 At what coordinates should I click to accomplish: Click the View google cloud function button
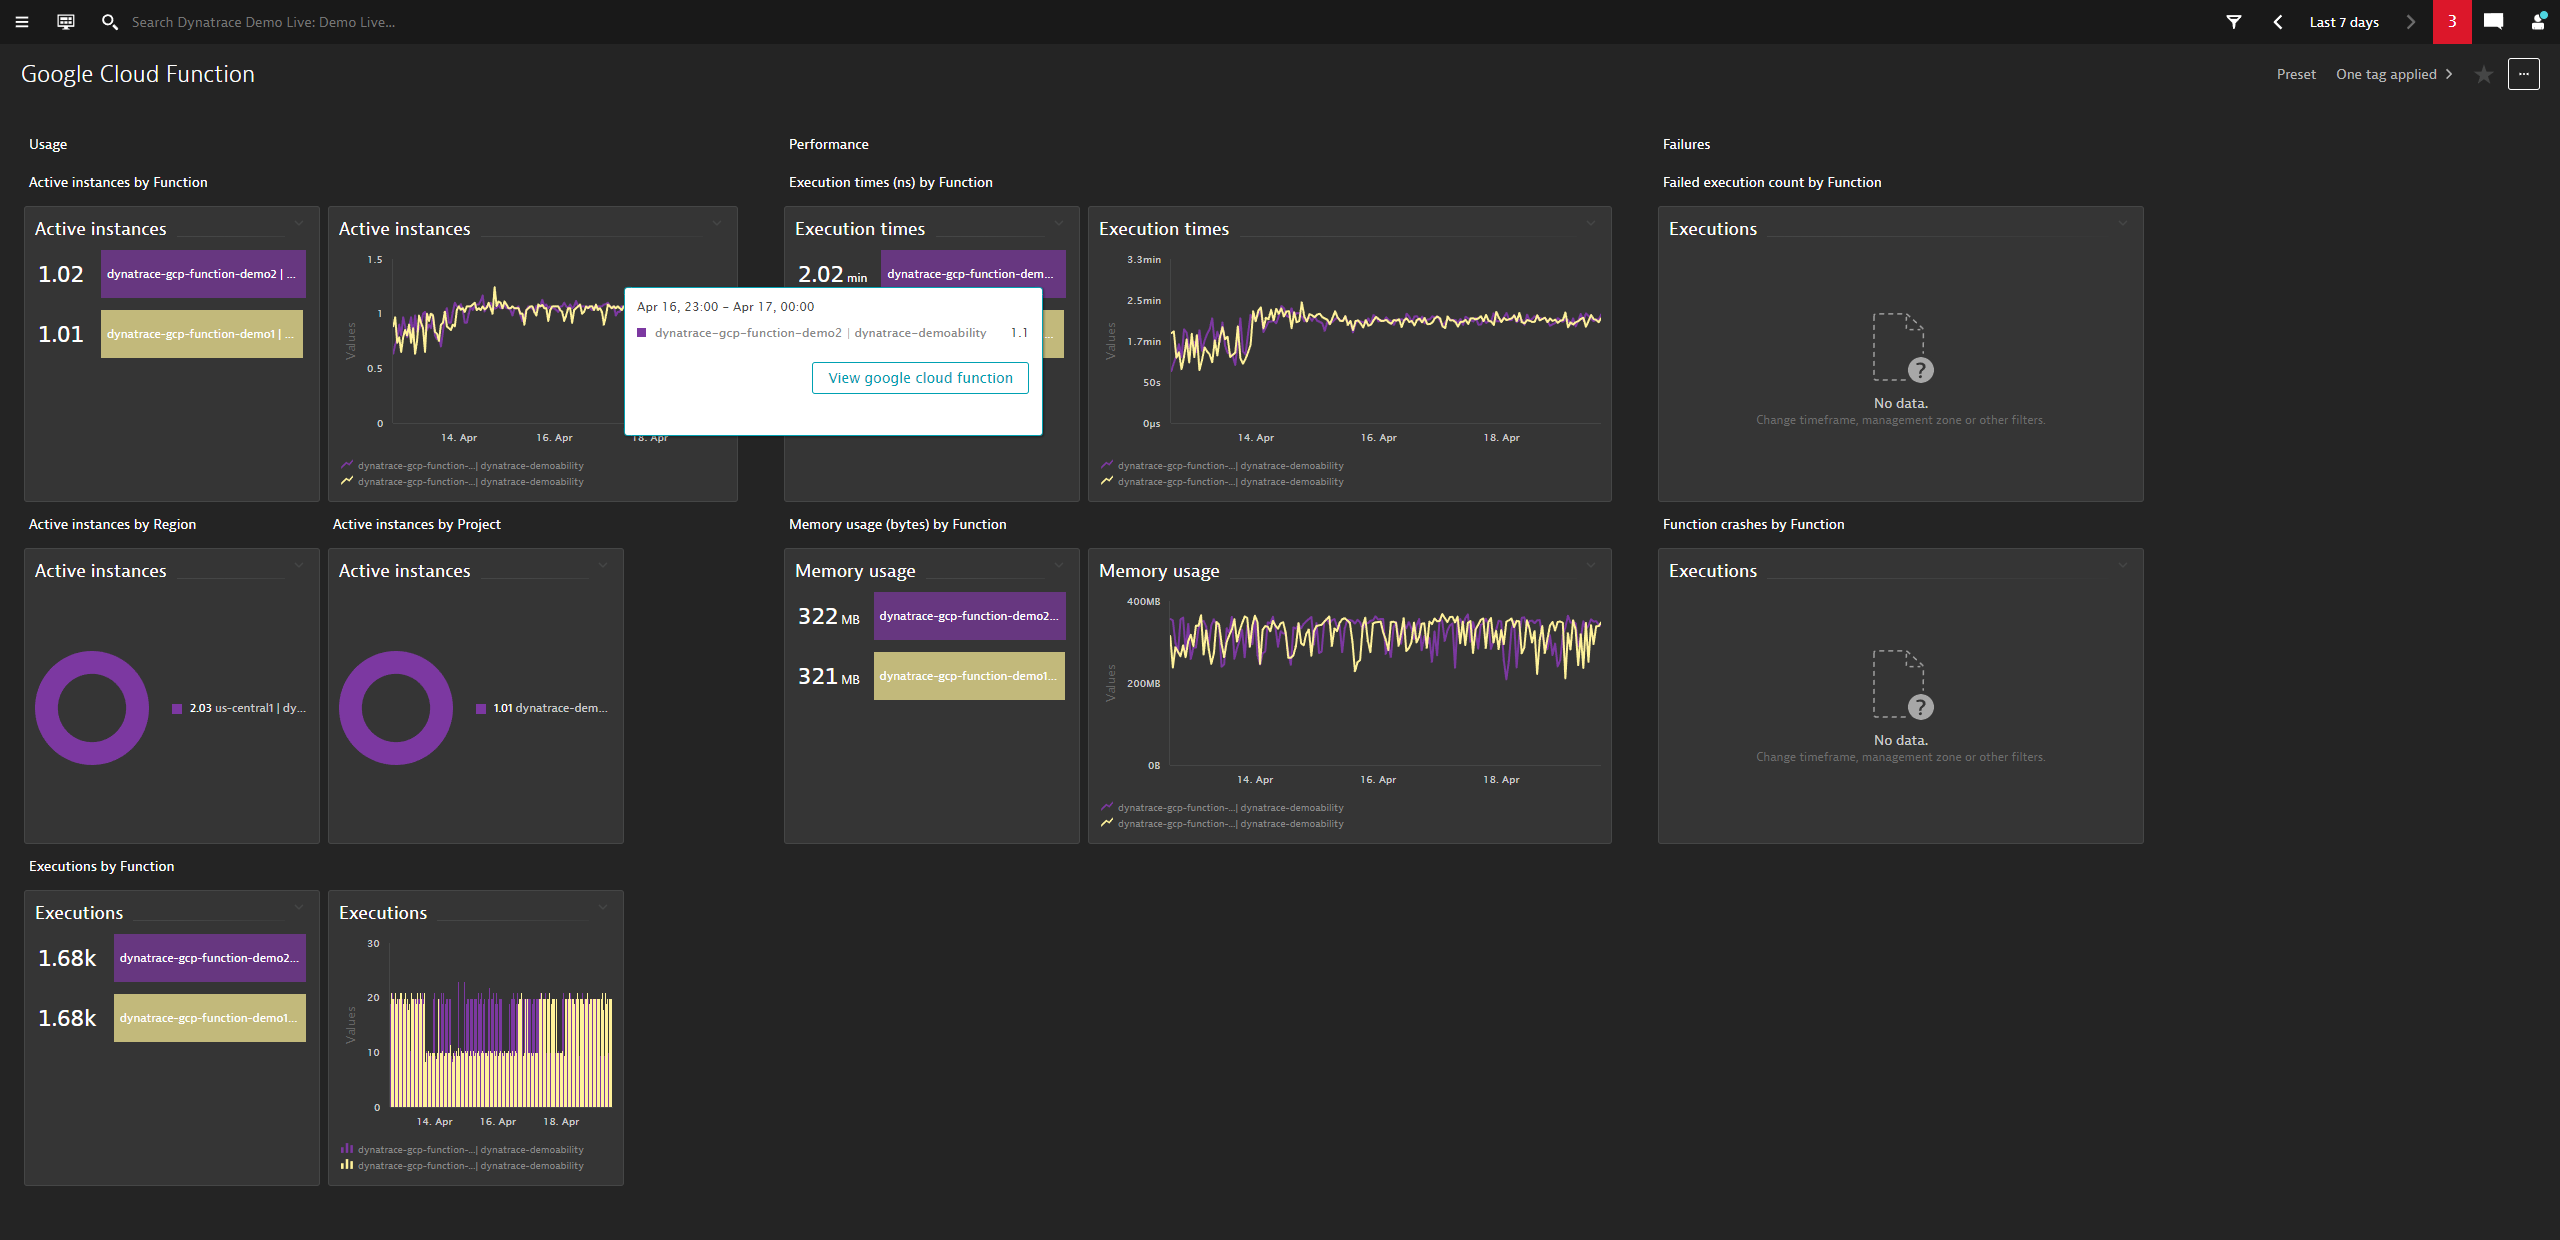(x=919, y=378)
